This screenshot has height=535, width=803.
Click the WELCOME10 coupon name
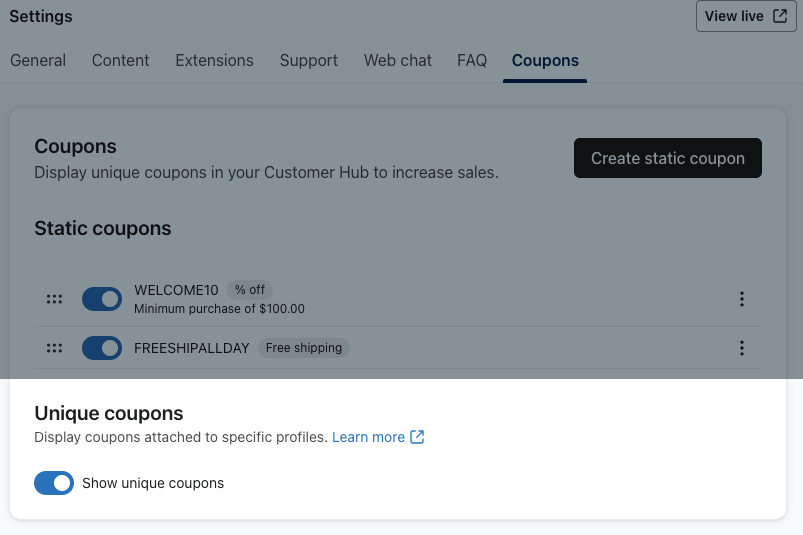pos(176,290)
